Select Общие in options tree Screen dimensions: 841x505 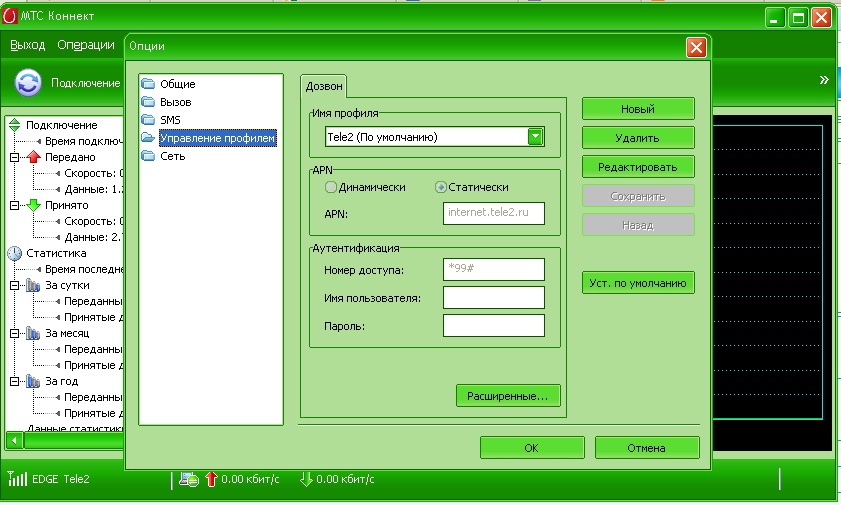[x=178, y=84]
